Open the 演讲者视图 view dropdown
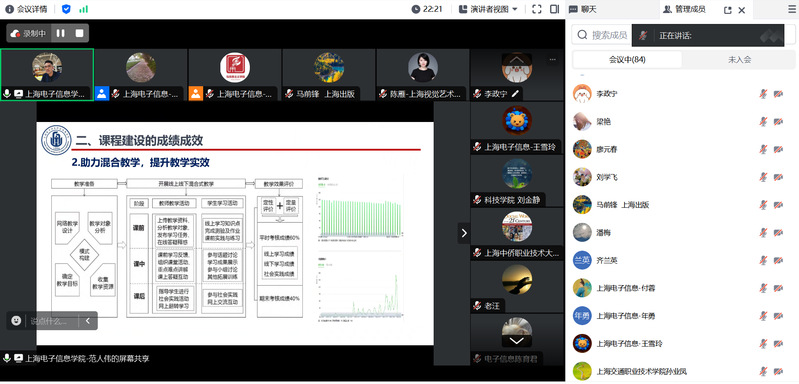 [488, 9]
